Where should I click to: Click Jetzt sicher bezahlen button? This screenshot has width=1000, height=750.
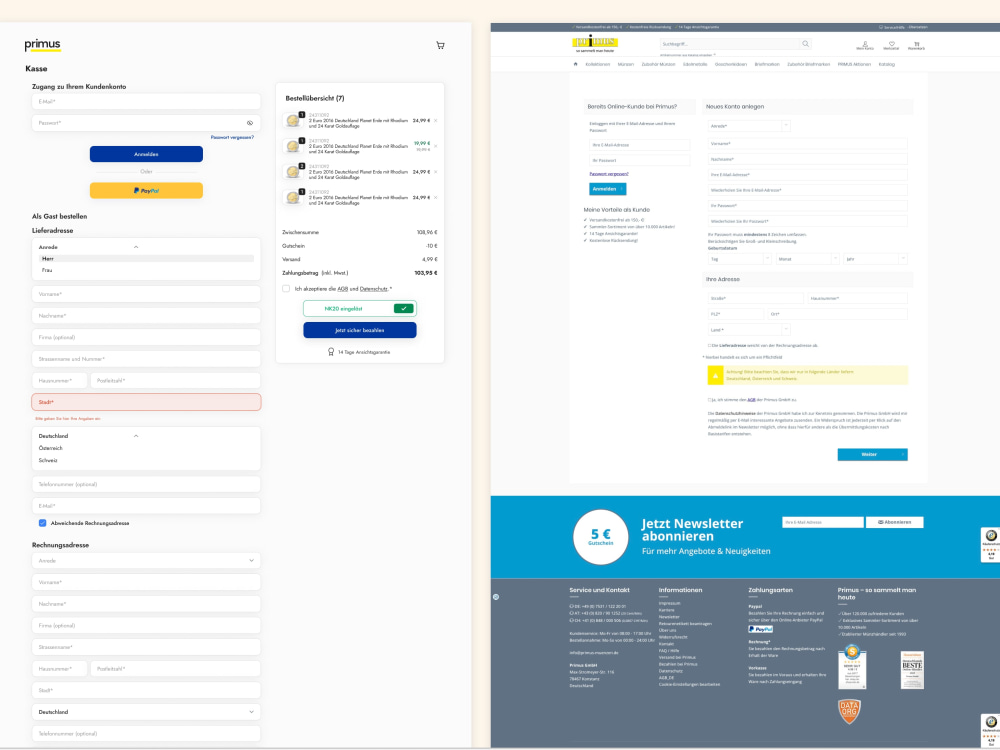click(360, 330)
